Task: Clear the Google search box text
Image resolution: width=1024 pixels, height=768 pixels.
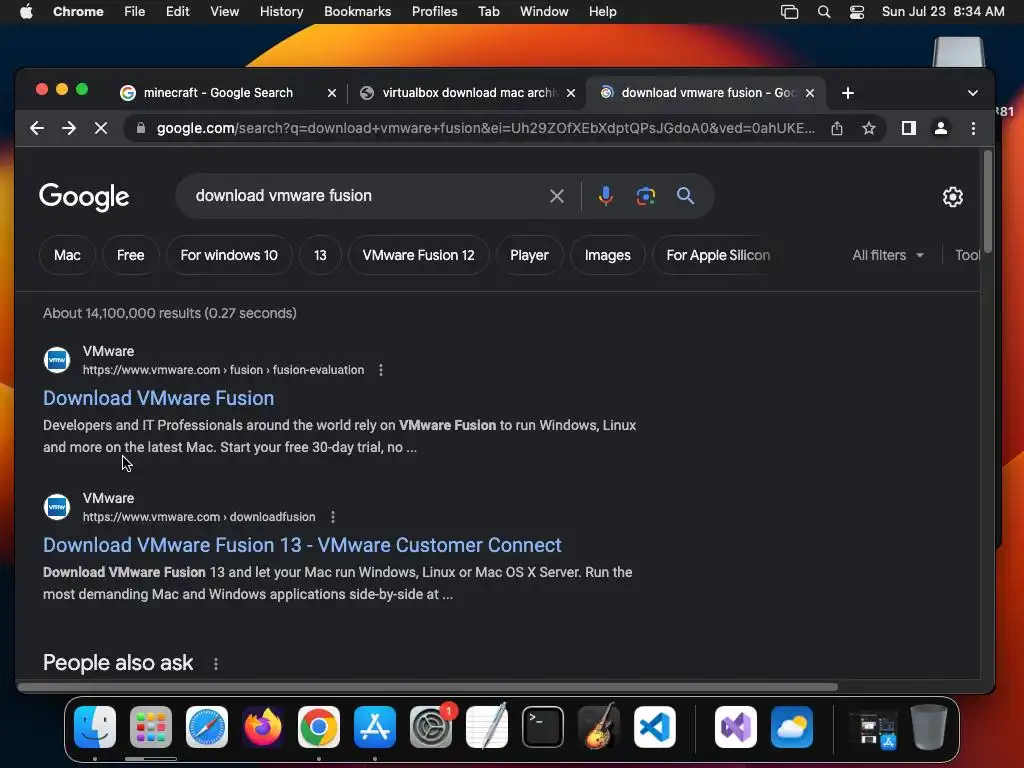Action: pos(556,196)
